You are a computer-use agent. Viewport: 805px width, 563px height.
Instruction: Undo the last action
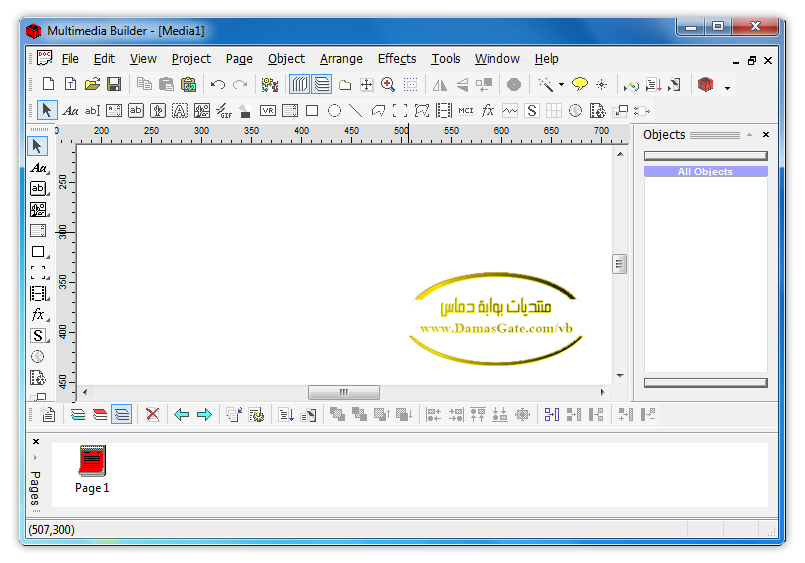tap(218, 84)
